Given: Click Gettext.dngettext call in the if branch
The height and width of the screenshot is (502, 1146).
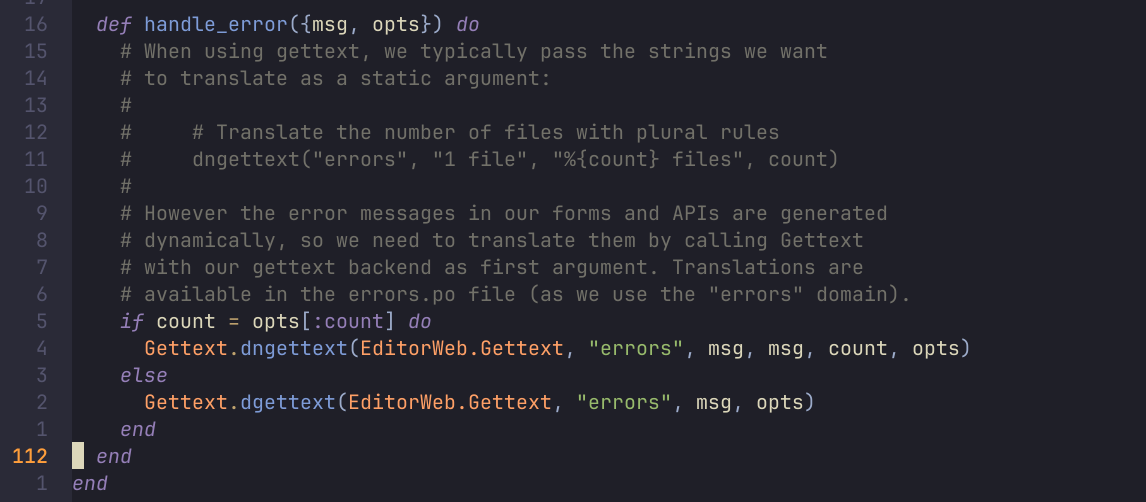Looking at the screenshot, I should (246, 349).
